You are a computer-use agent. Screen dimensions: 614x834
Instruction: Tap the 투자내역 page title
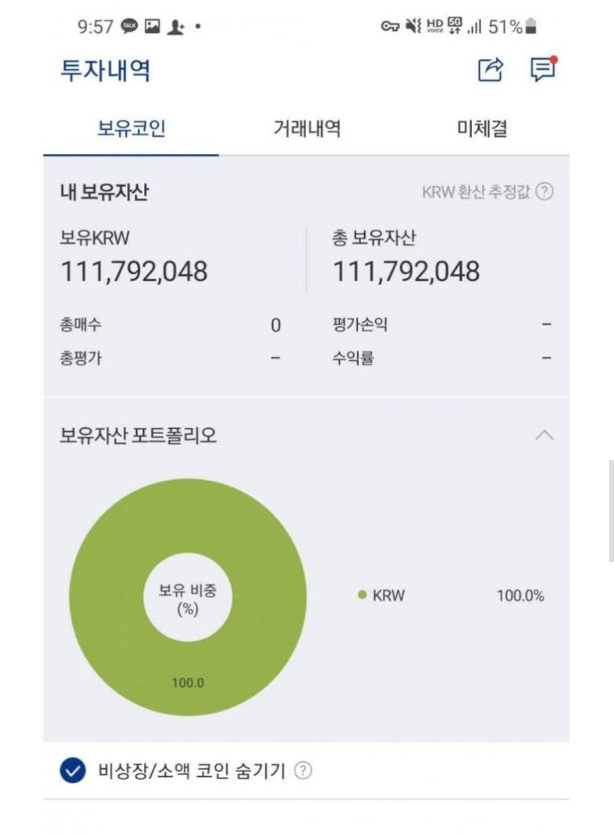pyautogui.click(x=105, y=71)
